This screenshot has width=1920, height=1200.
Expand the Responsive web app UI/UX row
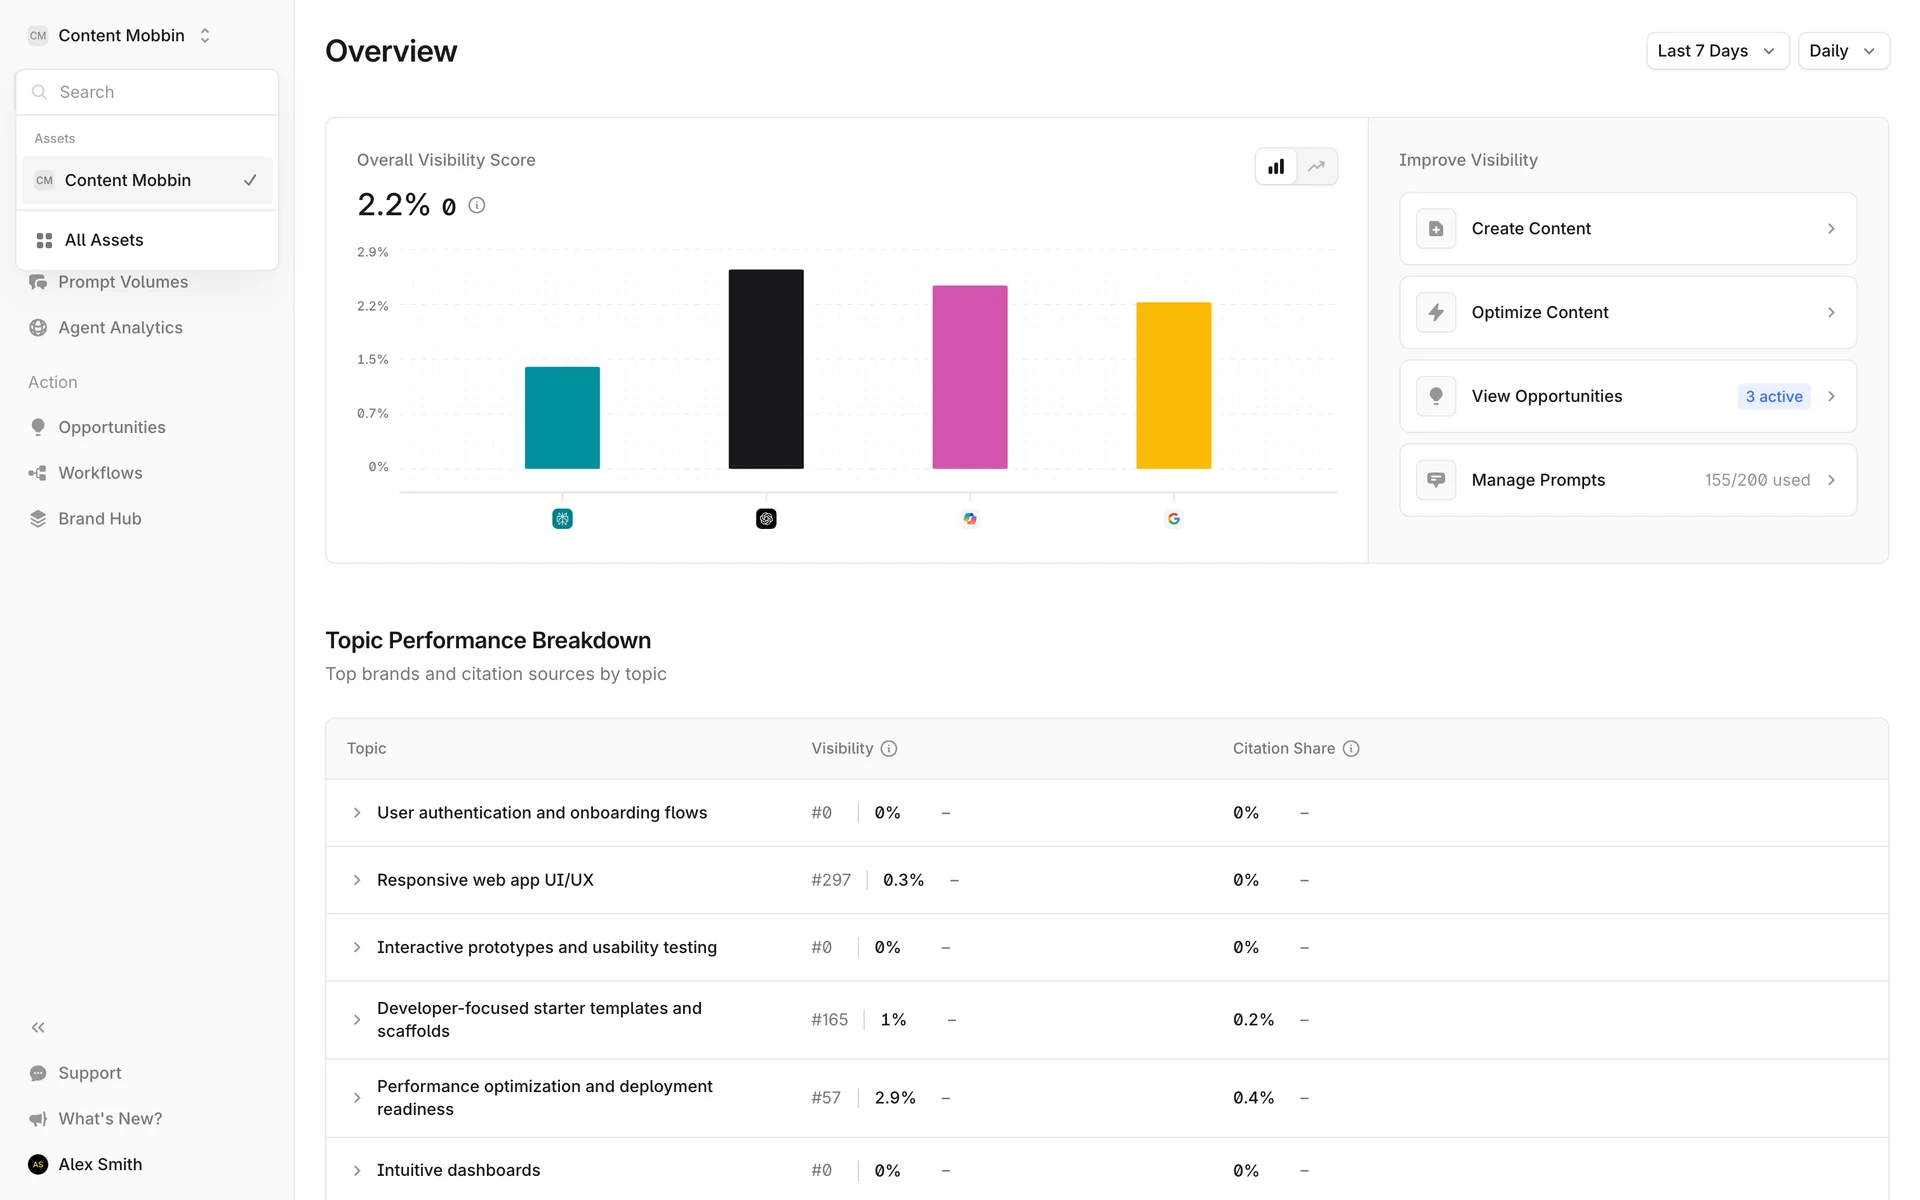point(357,880)
